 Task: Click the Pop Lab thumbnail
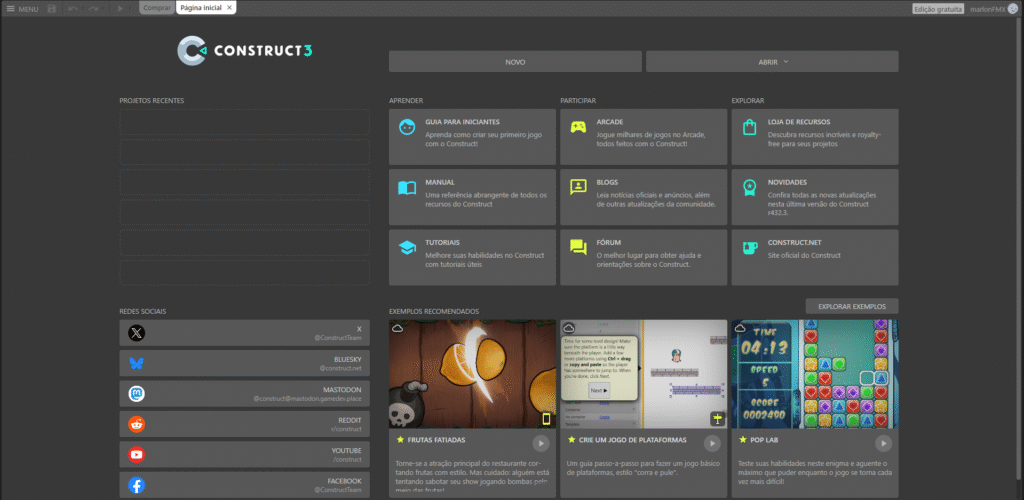click(815, 374)
